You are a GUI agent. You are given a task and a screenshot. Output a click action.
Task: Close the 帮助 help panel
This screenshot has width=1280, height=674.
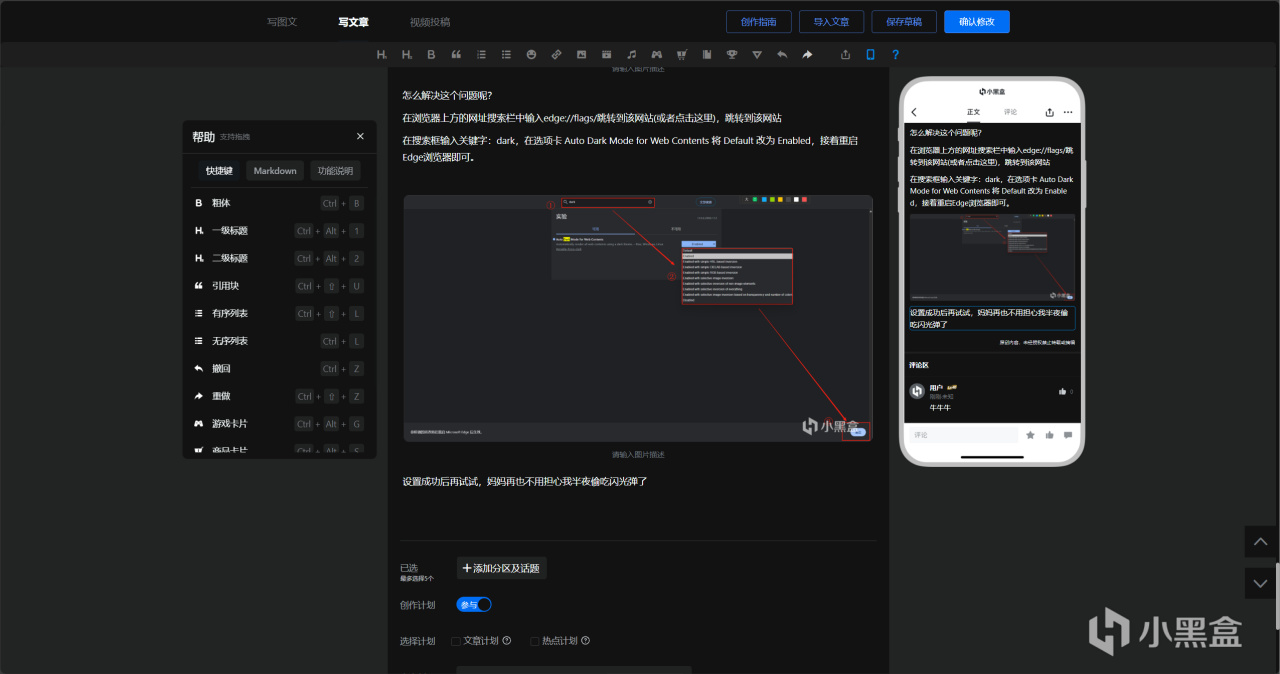point(360,136)
